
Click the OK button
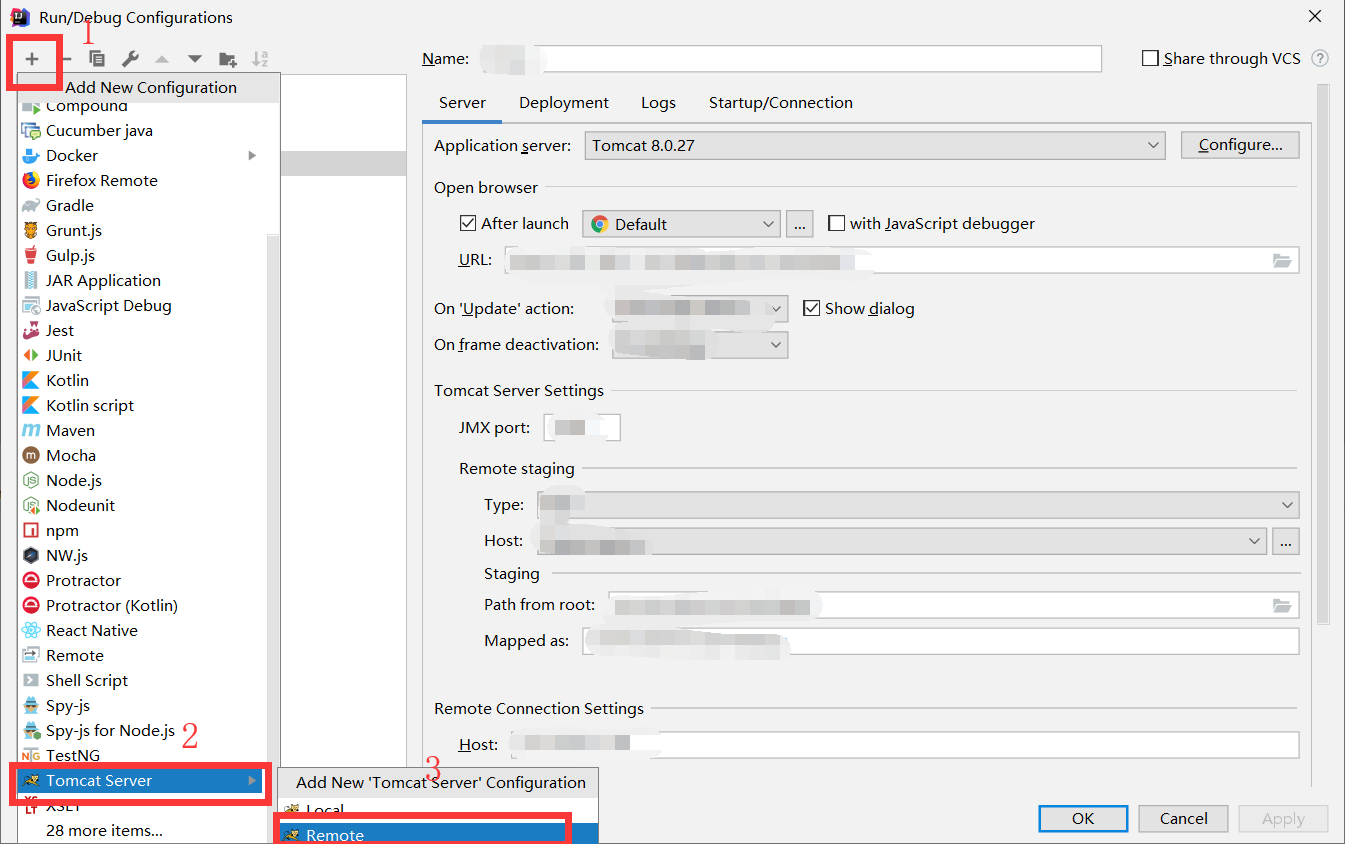(x=1083, y=818)
